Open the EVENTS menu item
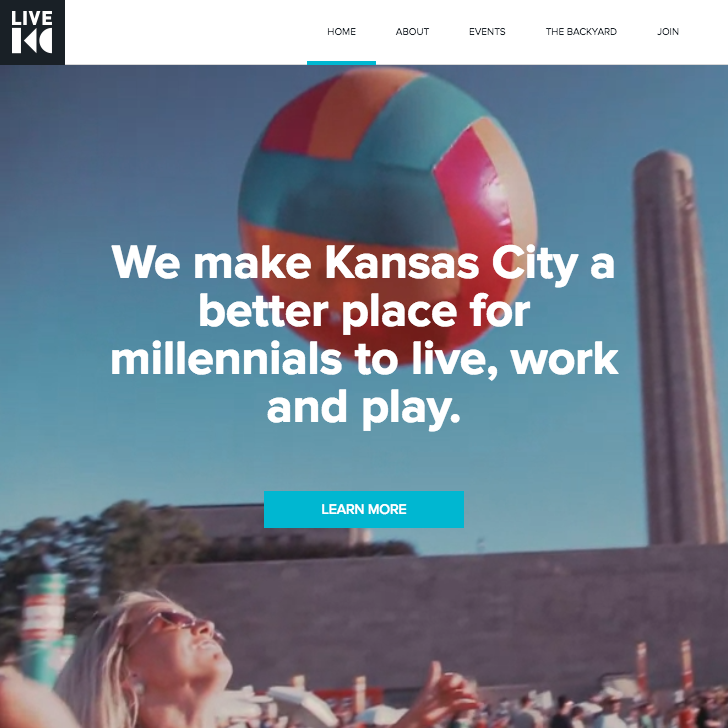Image resolution: width=728 pixels, height=728 pixels. pyautogui.click(x=487, y=32)
